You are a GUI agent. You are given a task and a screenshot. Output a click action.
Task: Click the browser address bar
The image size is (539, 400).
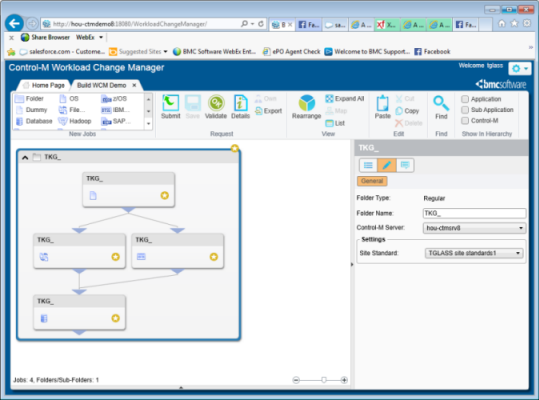145,24
